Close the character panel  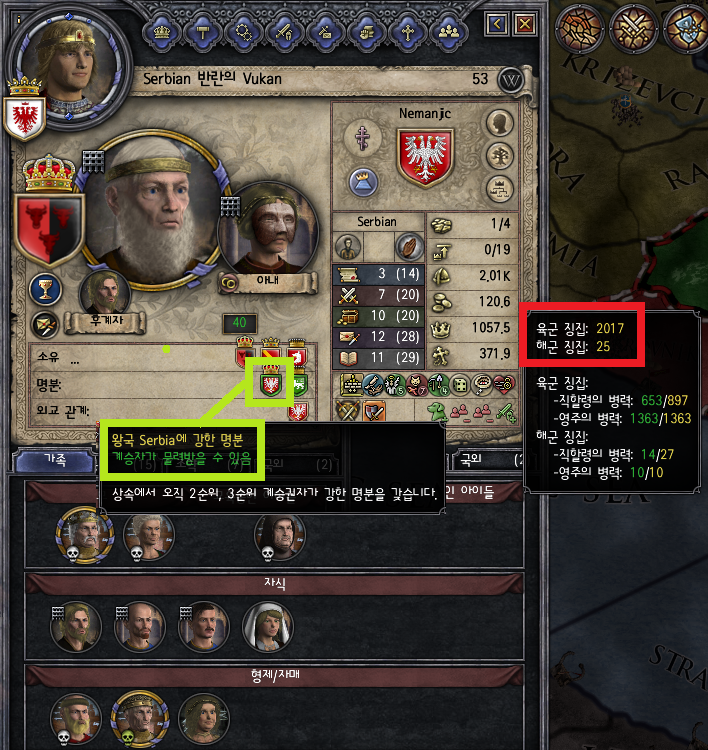pos(525,23)
